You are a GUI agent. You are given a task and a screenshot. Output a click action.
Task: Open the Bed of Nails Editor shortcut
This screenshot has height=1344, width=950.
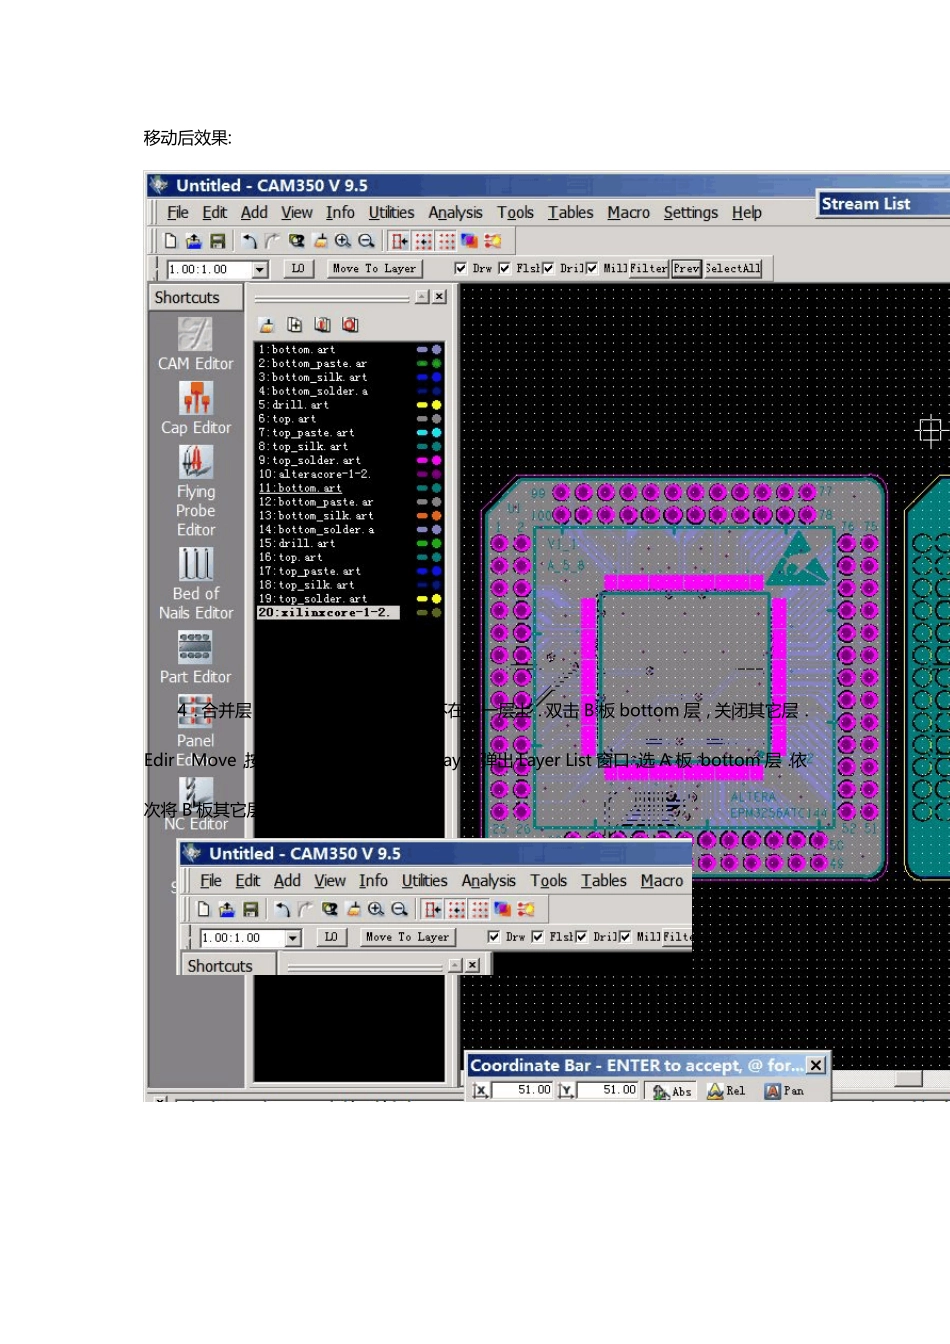pyautogui.click(x=196, y=584)
